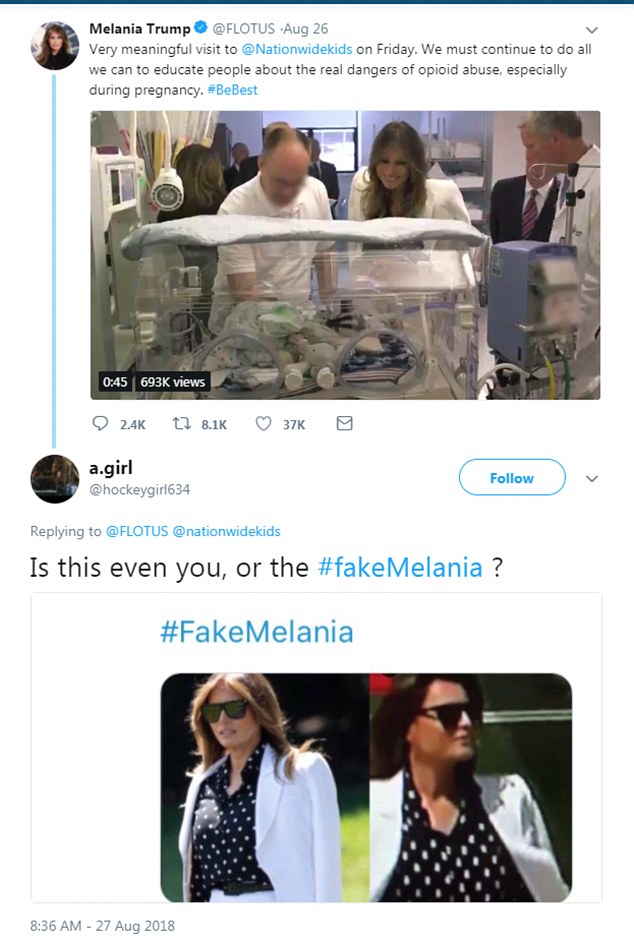Open chevron menu beside Follow button
Image resolution: width=634 pixels, height=943 pixels.
pos(591,479)
